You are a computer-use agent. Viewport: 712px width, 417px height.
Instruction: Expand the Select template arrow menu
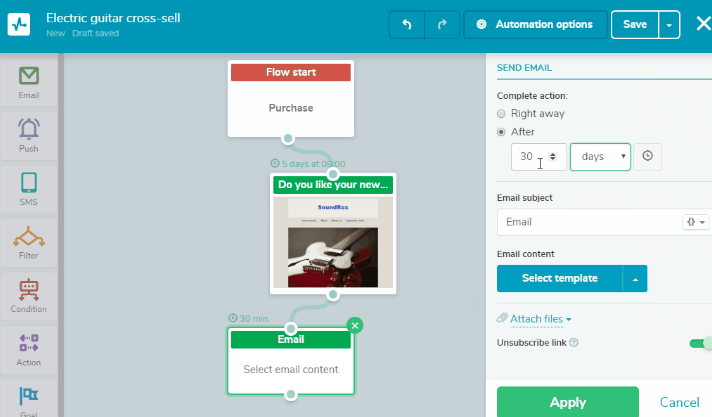[634, 278]
